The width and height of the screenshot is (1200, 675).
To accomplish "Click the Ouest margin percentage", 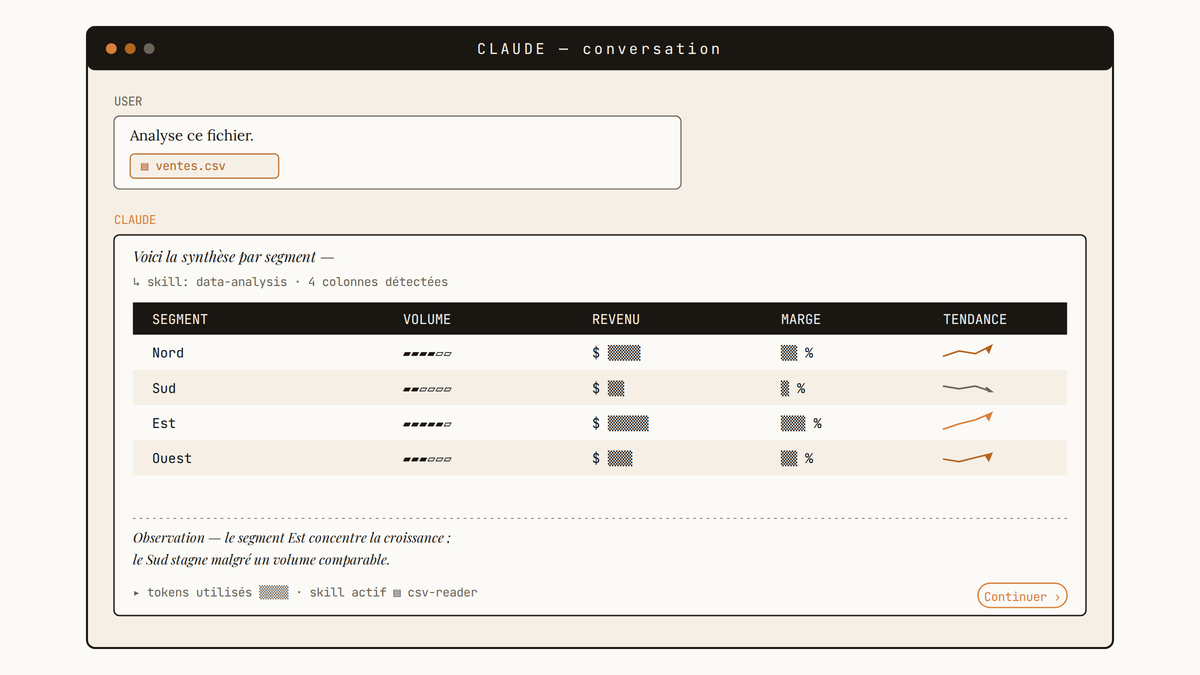I will click(797, 458).
